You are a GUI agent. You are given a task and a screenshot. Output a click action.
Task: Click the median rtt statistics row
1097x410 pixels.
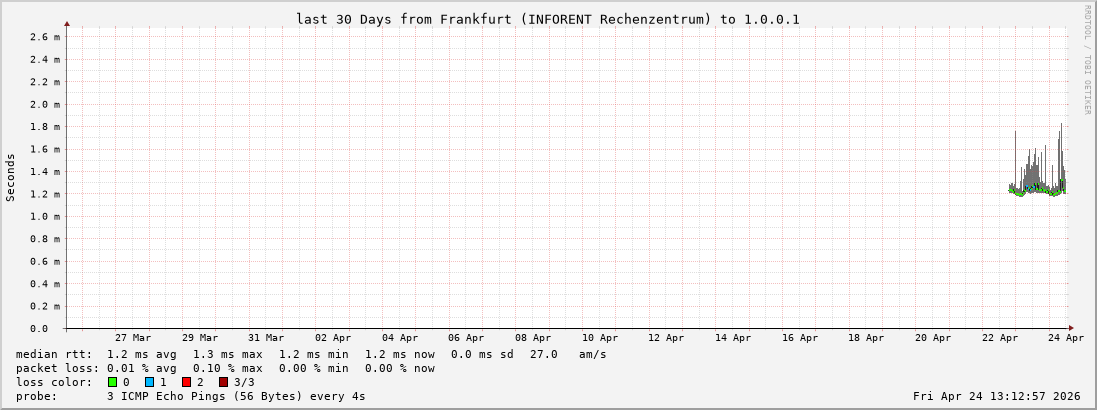310,354
